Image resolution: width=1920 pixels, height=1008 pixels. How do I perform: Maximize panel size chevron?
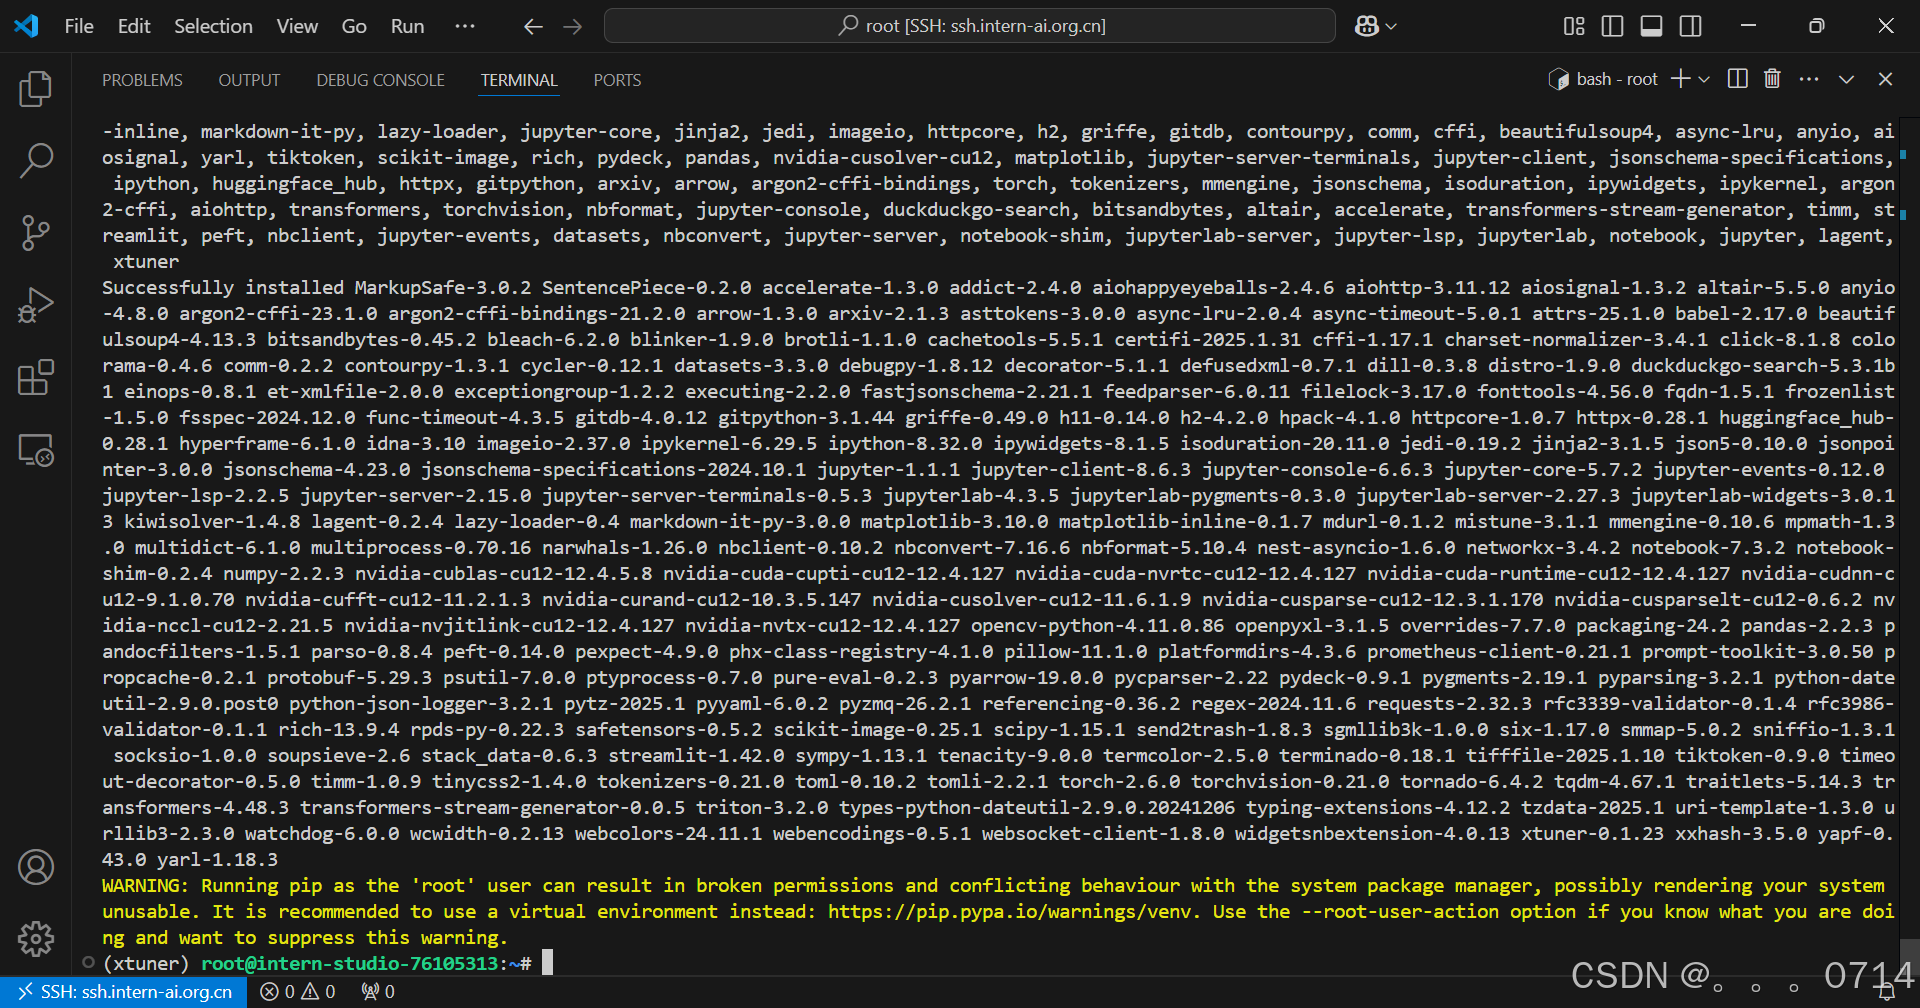coord(1846,79)
